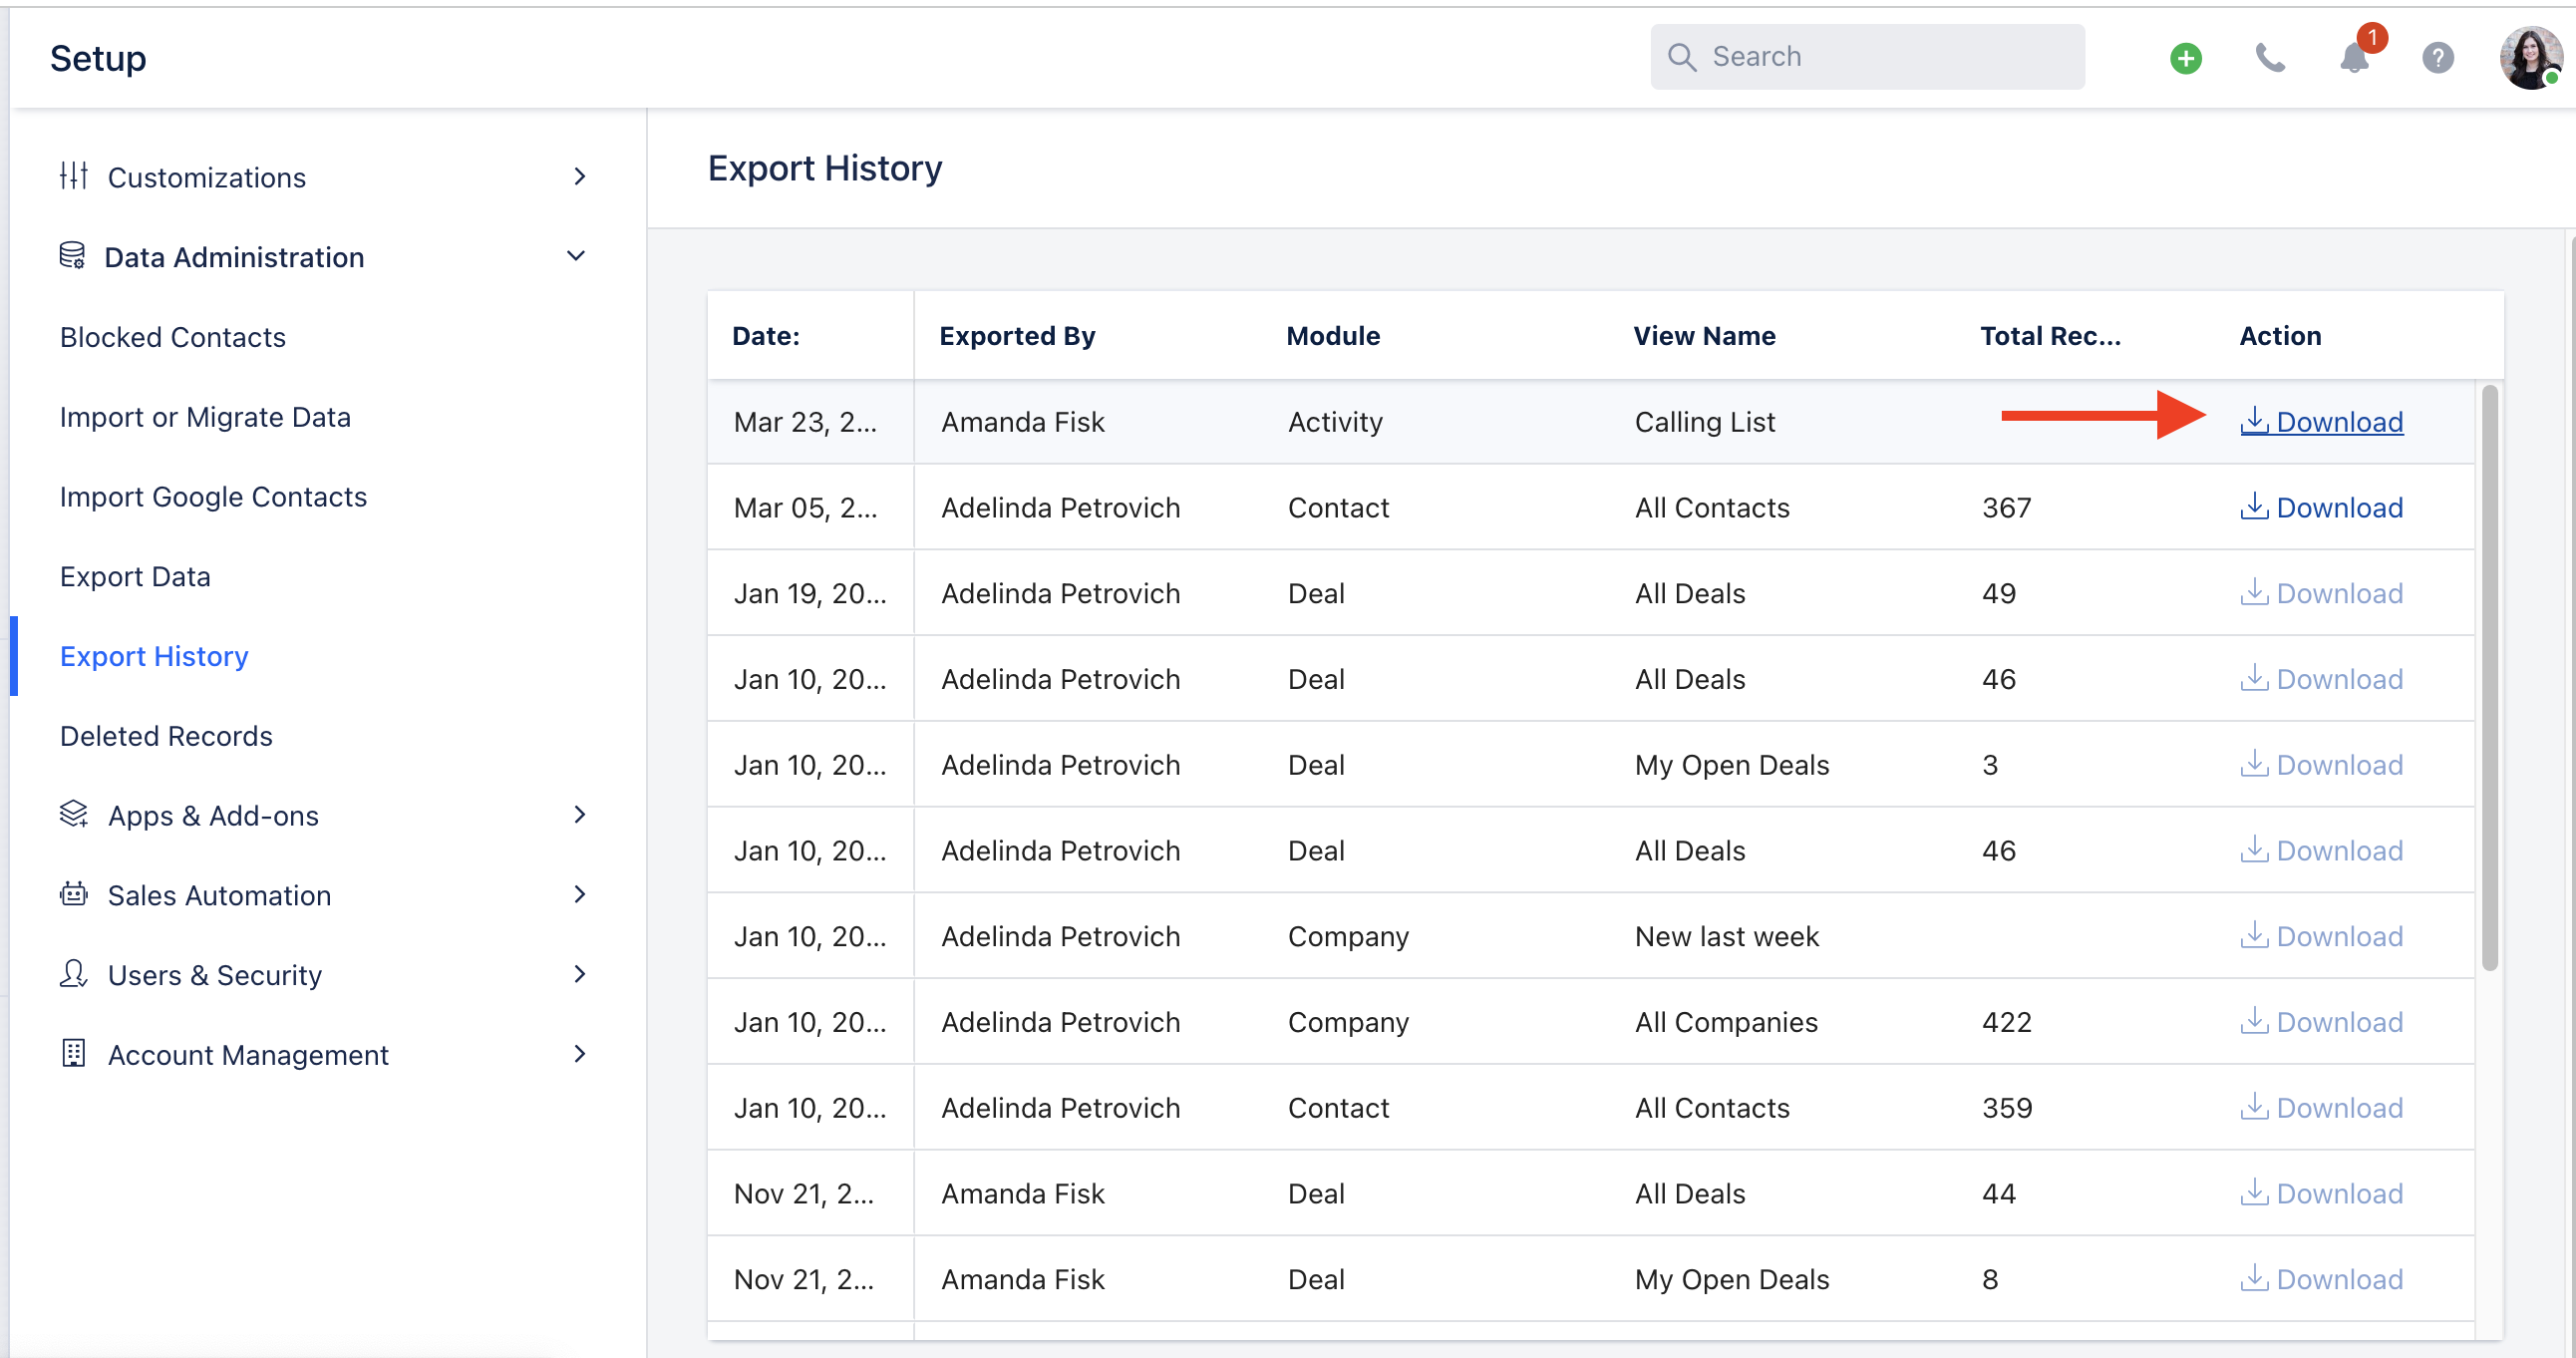Open Import or Migrate Data
This screenshot has width=2576, height=1358.
tap(205, 417)
